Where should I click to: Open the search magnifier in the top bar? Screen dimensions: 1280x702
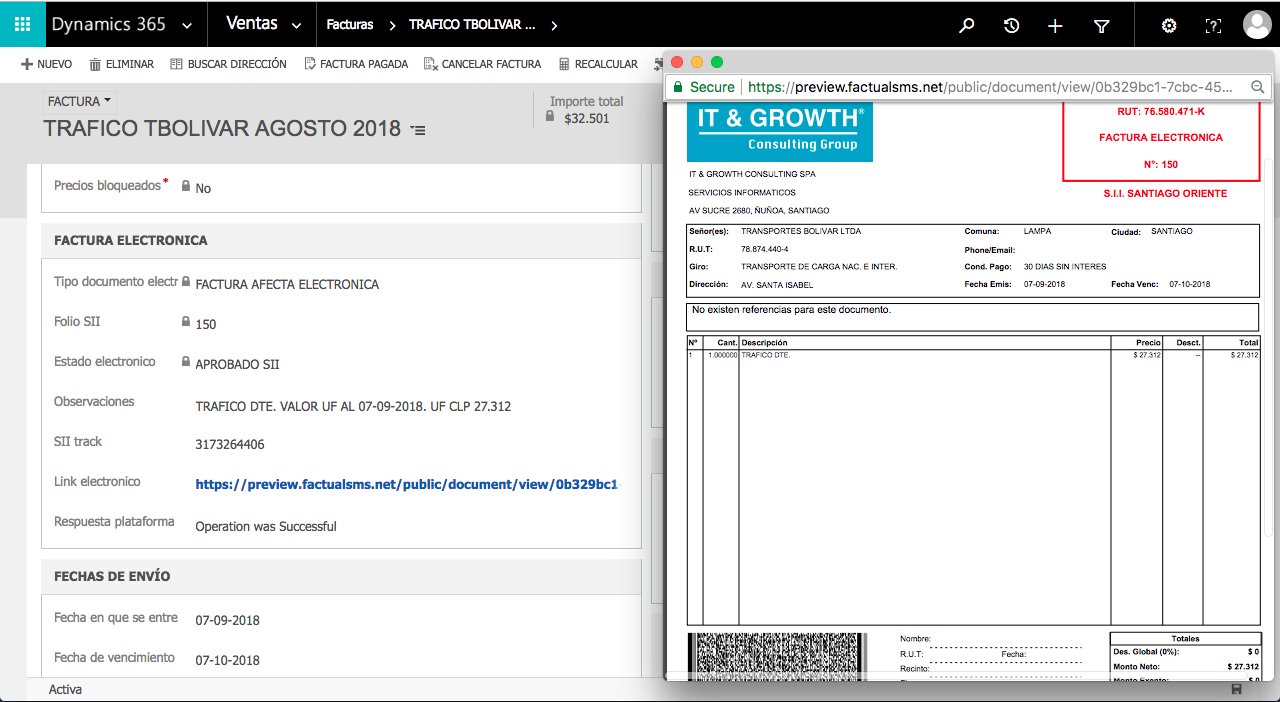click(966, 26)
